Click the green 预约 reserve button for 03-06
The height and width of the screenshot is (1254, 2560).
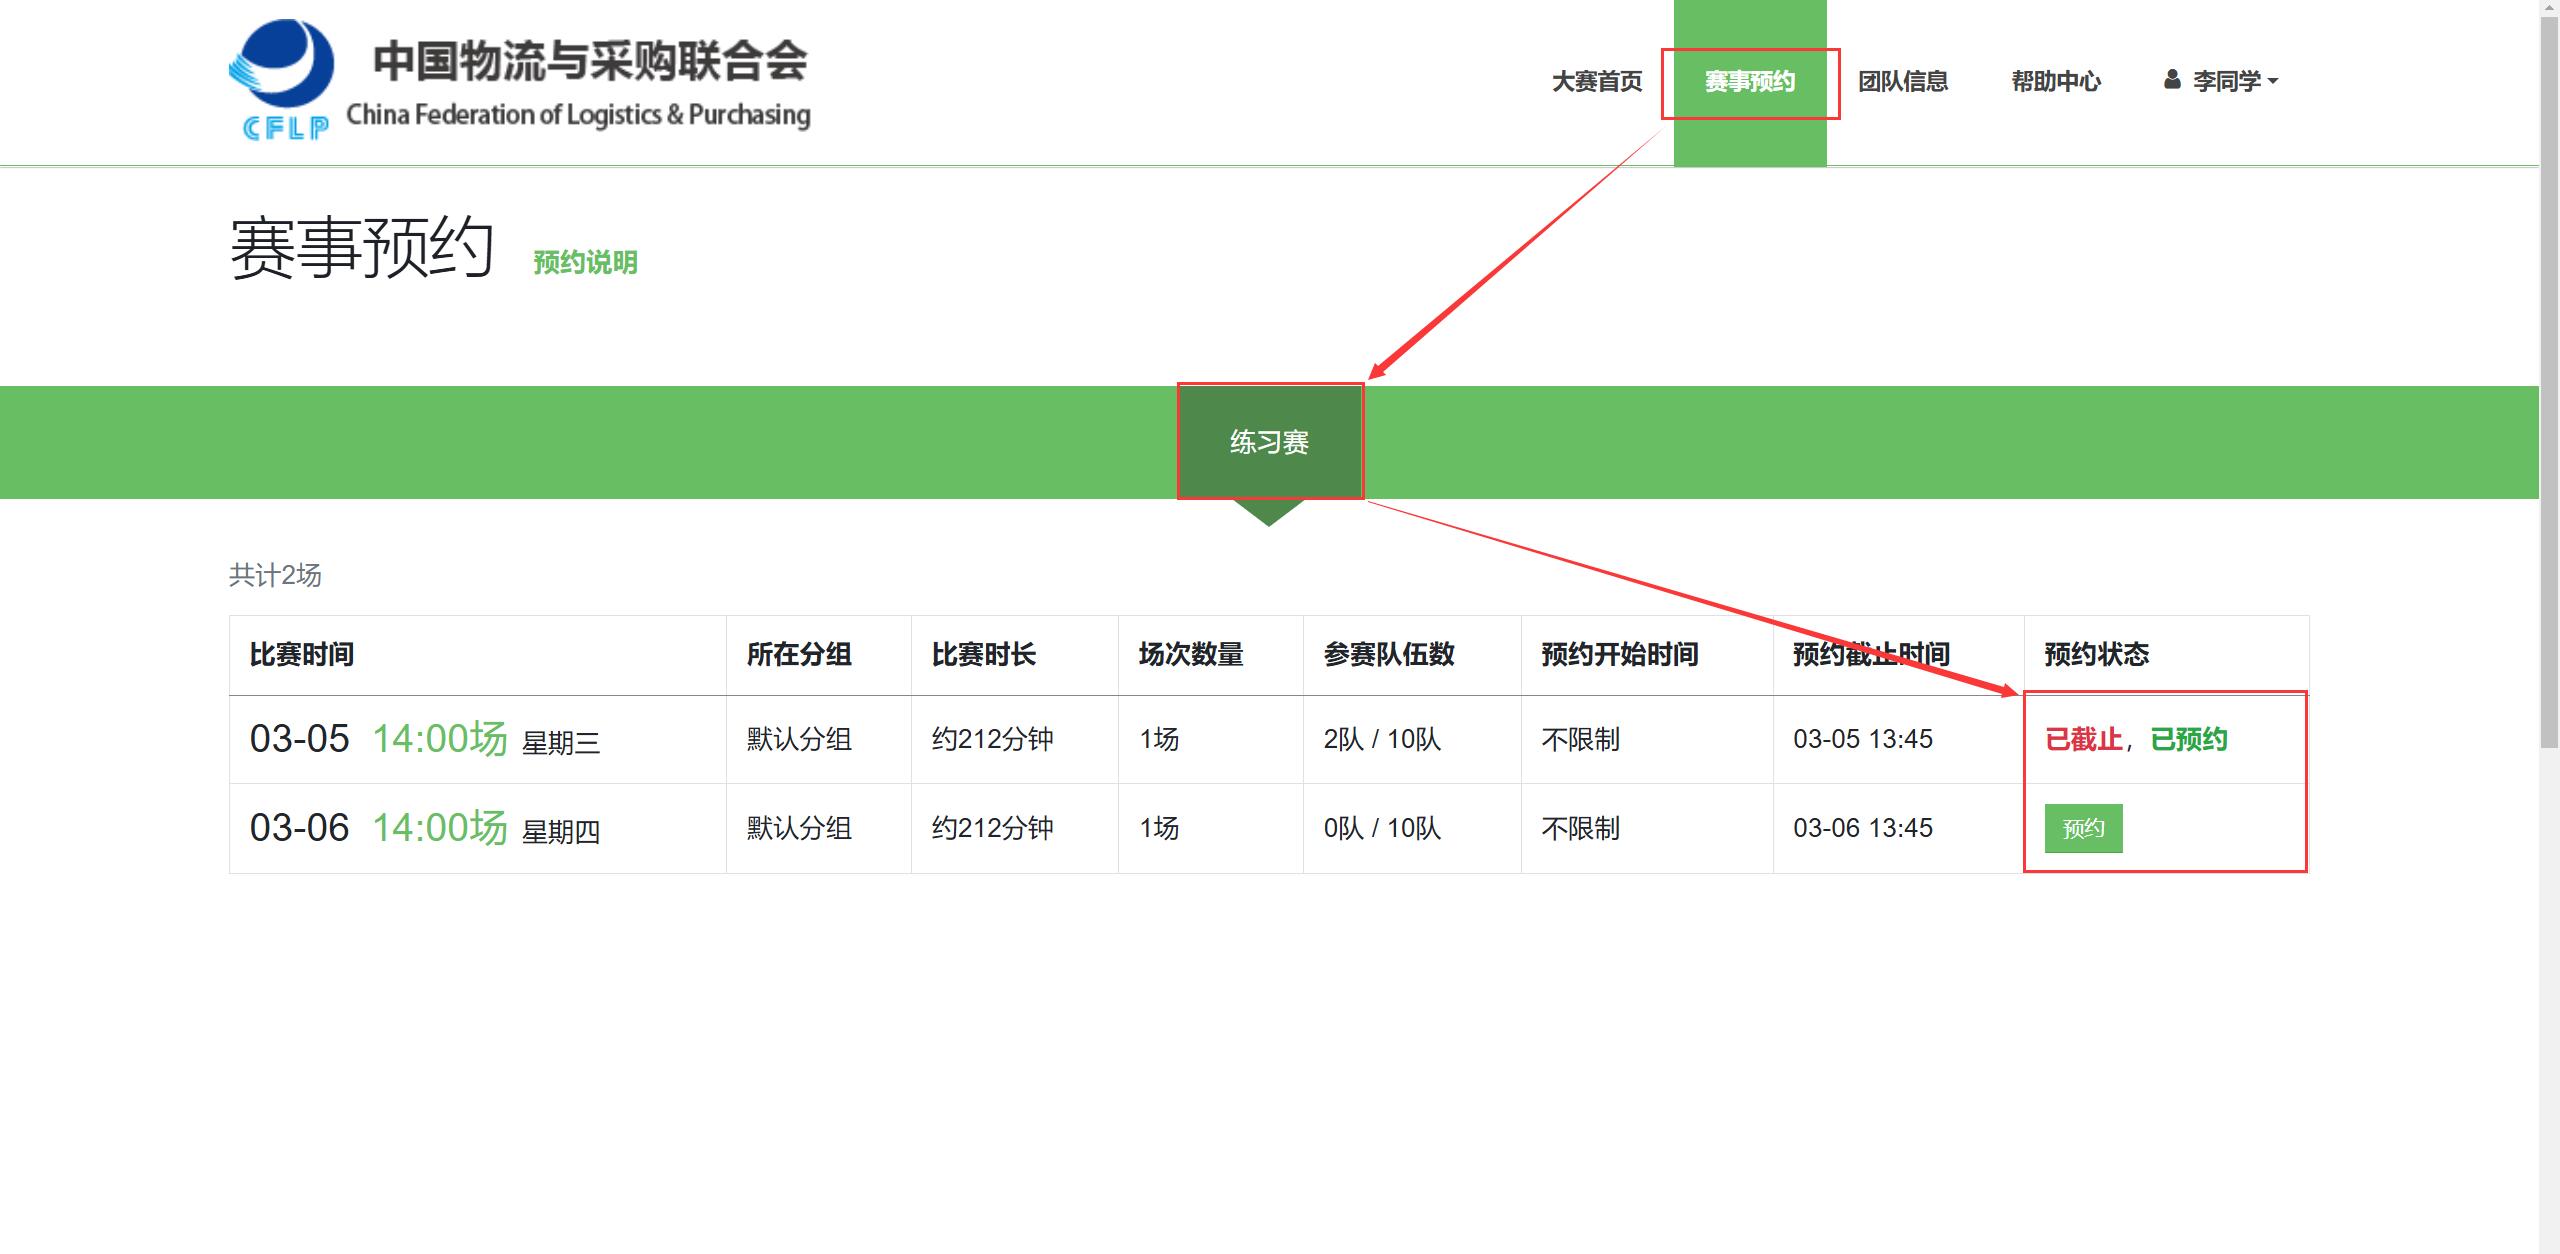click(2083, 827)
